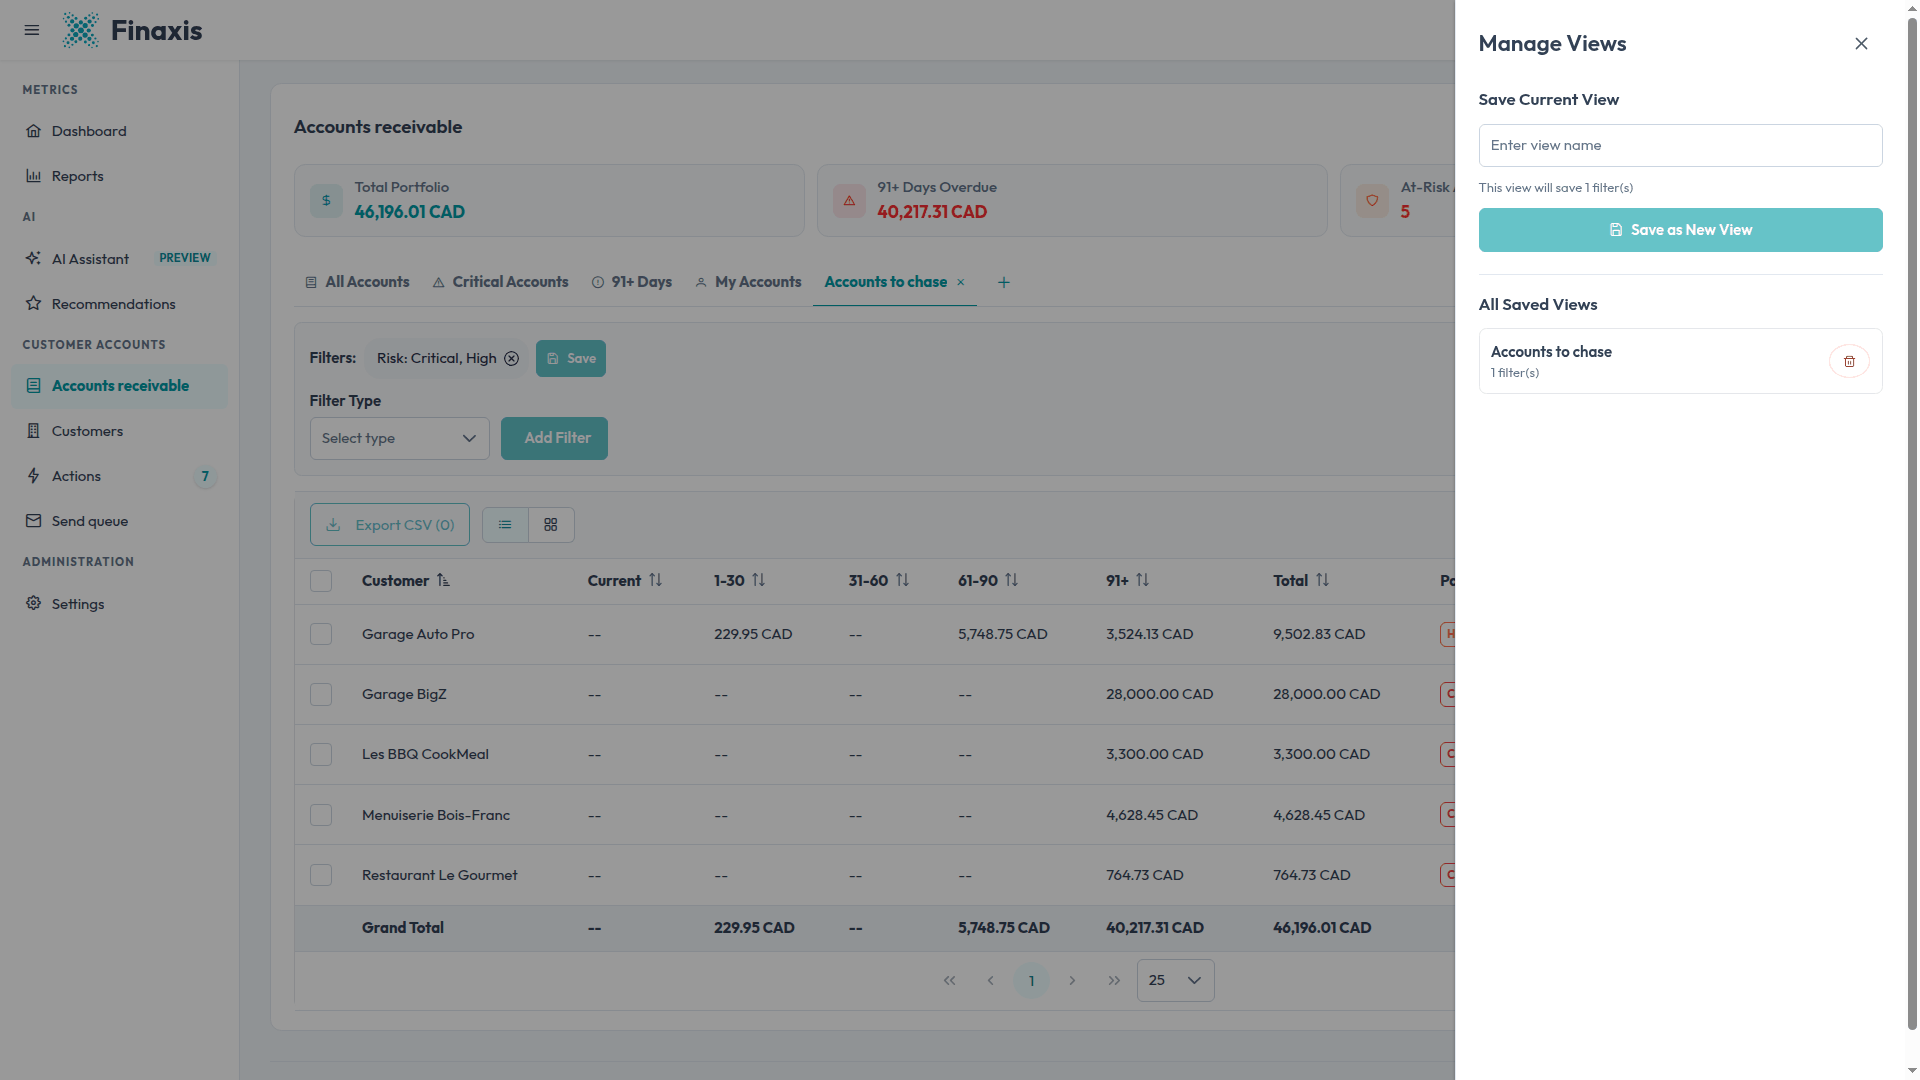Sort by 61-90 column
Image resolution: width=1920 pixels, height=1080 pixels.
coord(1011,580)
